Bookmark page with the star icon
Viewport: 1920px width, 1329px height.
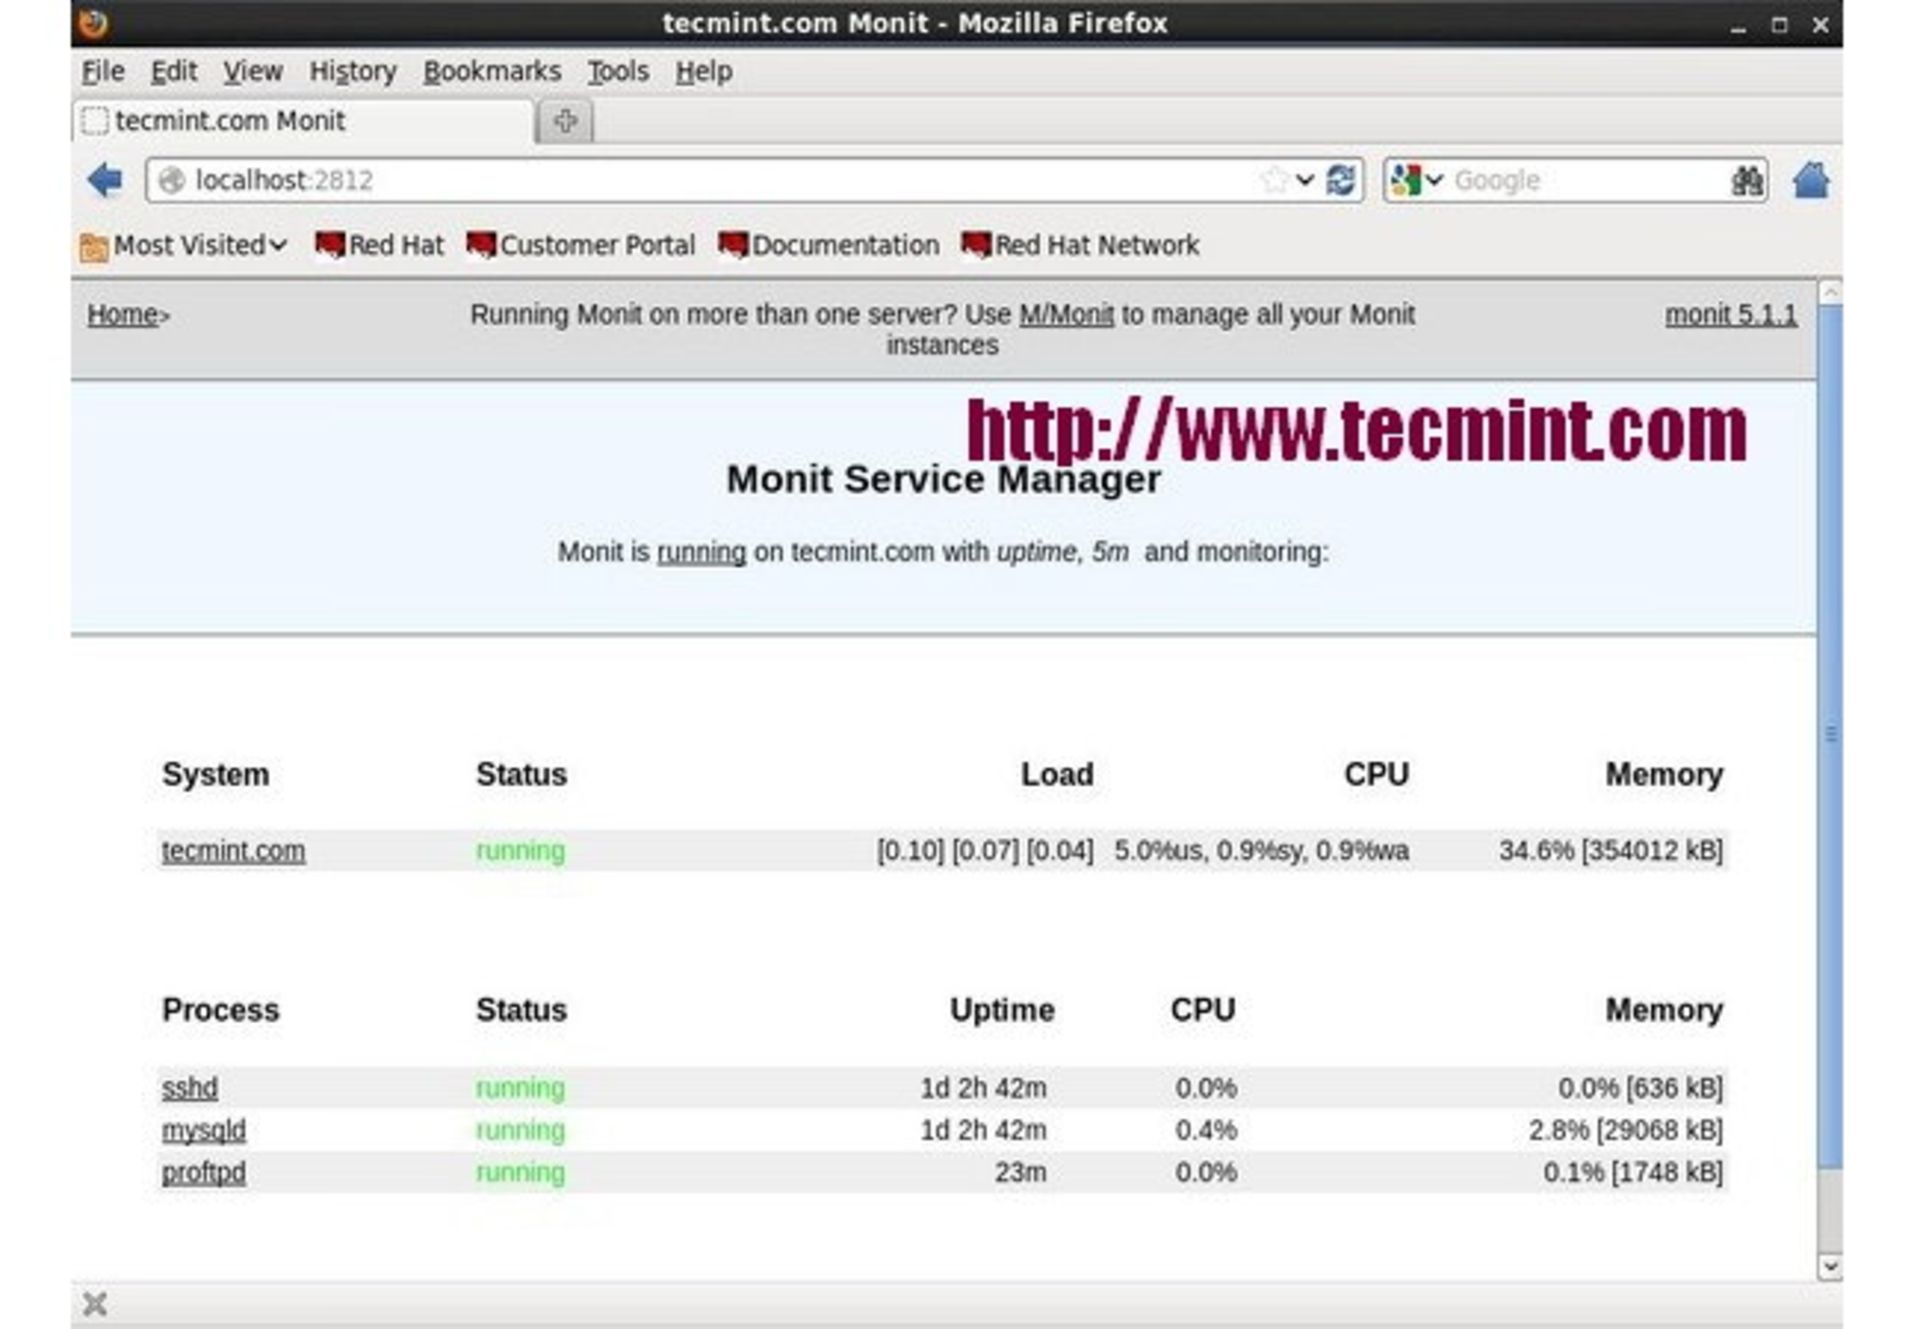point(1274,180)
